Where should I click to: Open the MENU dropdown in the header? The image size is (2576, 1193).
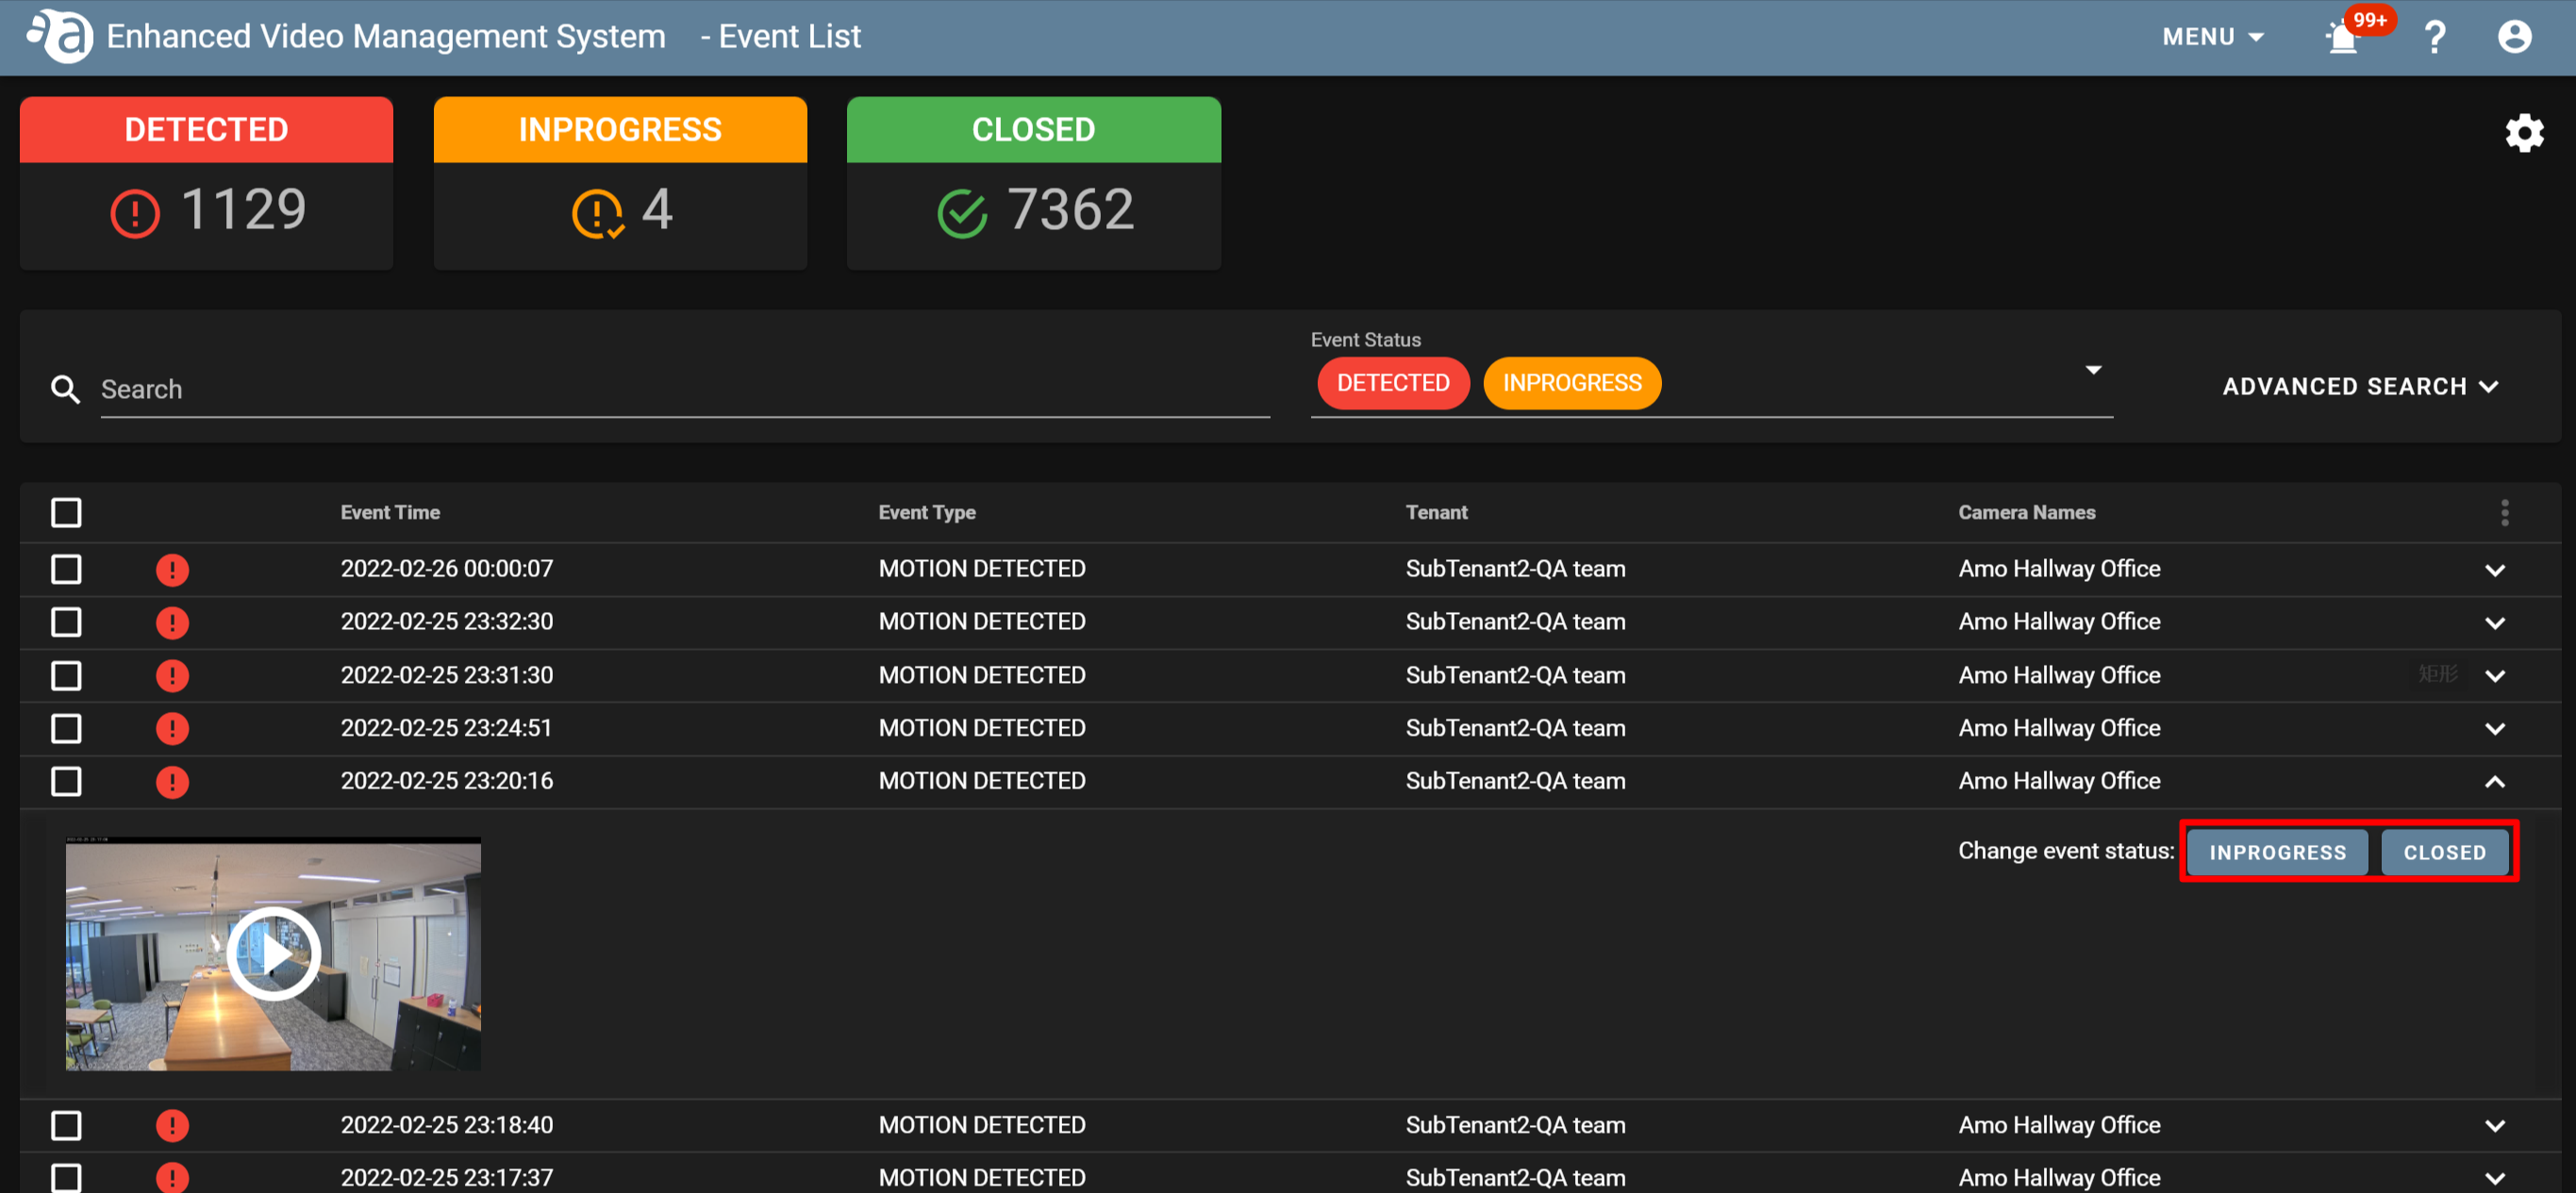(x=2212, y=37)
